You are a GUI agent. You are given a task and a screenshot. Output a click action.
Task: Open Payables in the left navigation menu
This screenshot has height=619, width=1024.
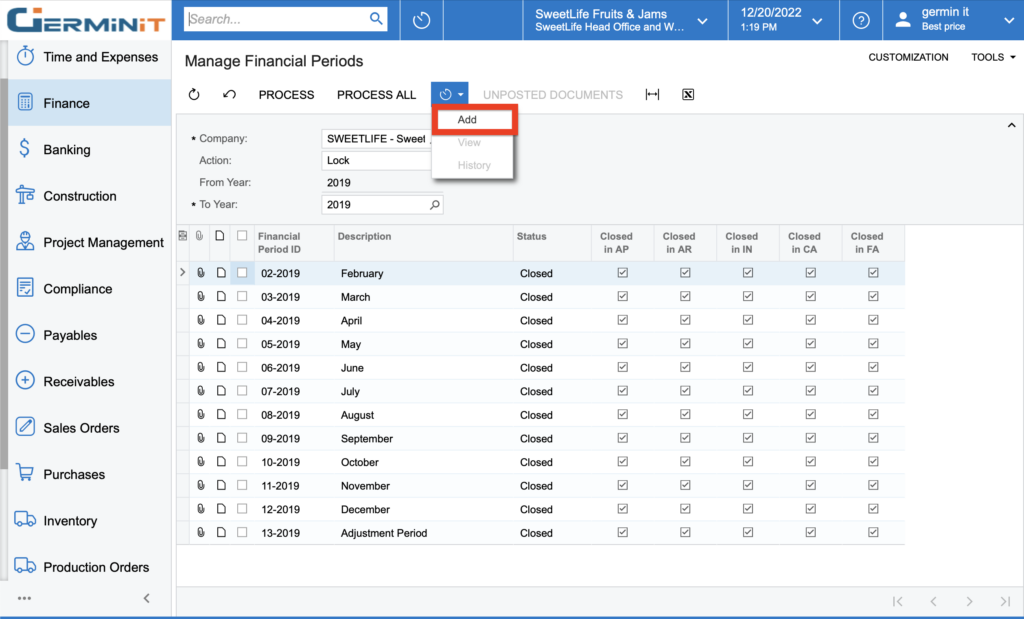pos(70,335)
